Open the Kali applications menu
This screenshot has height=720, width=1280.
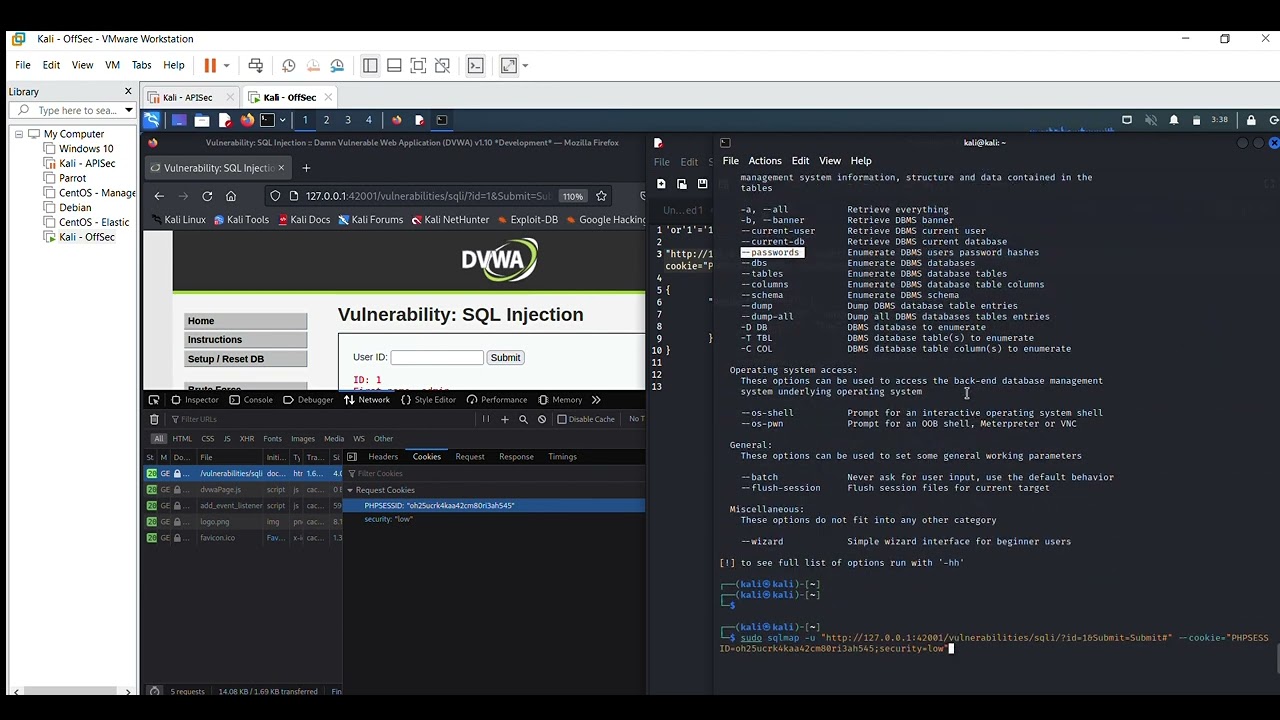coord(151,120)
